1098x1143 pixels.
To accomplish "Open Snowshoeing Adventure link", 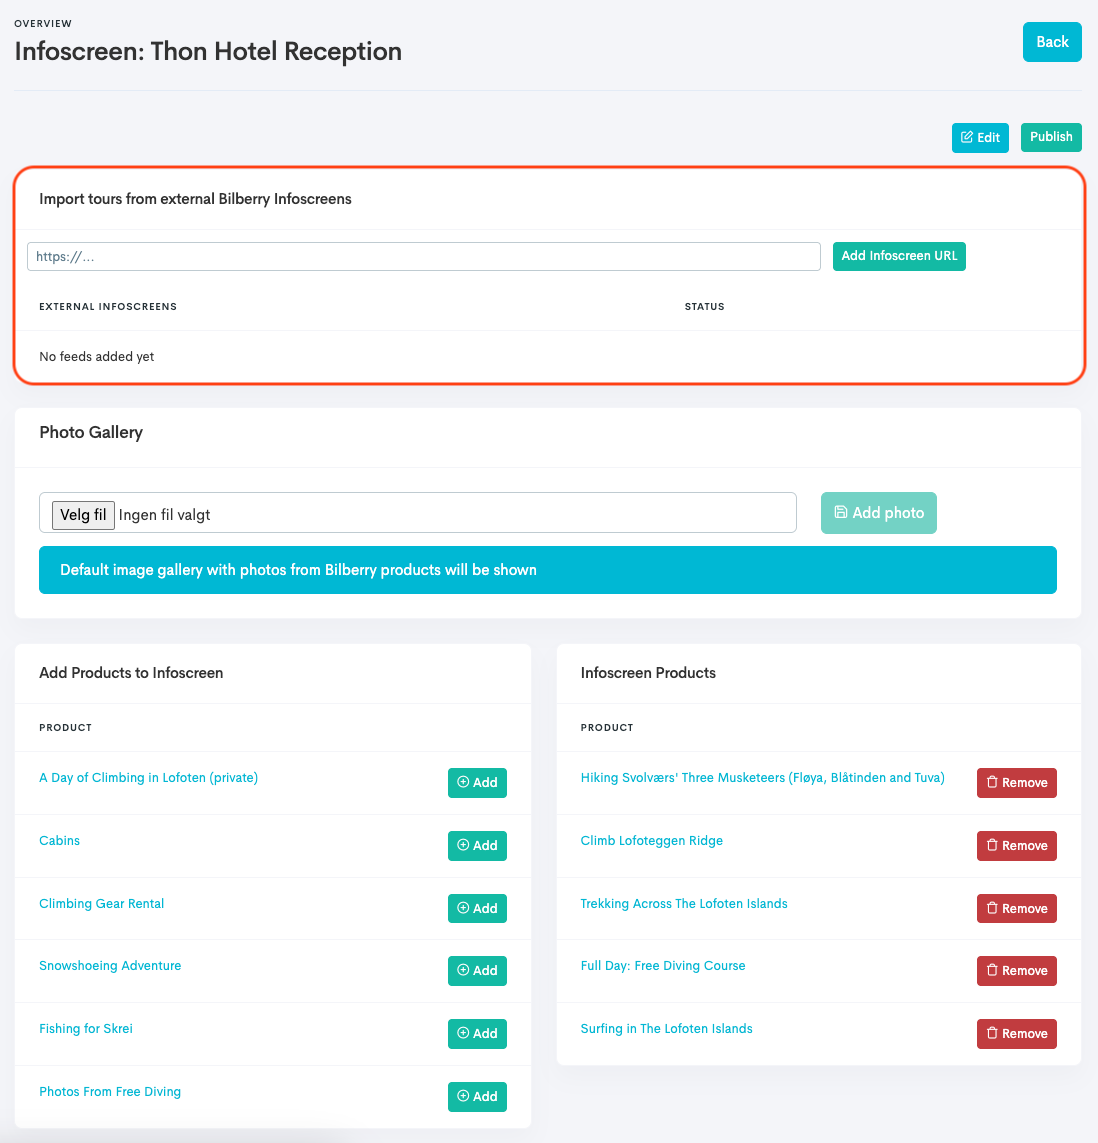I will [x=110, y=966].
